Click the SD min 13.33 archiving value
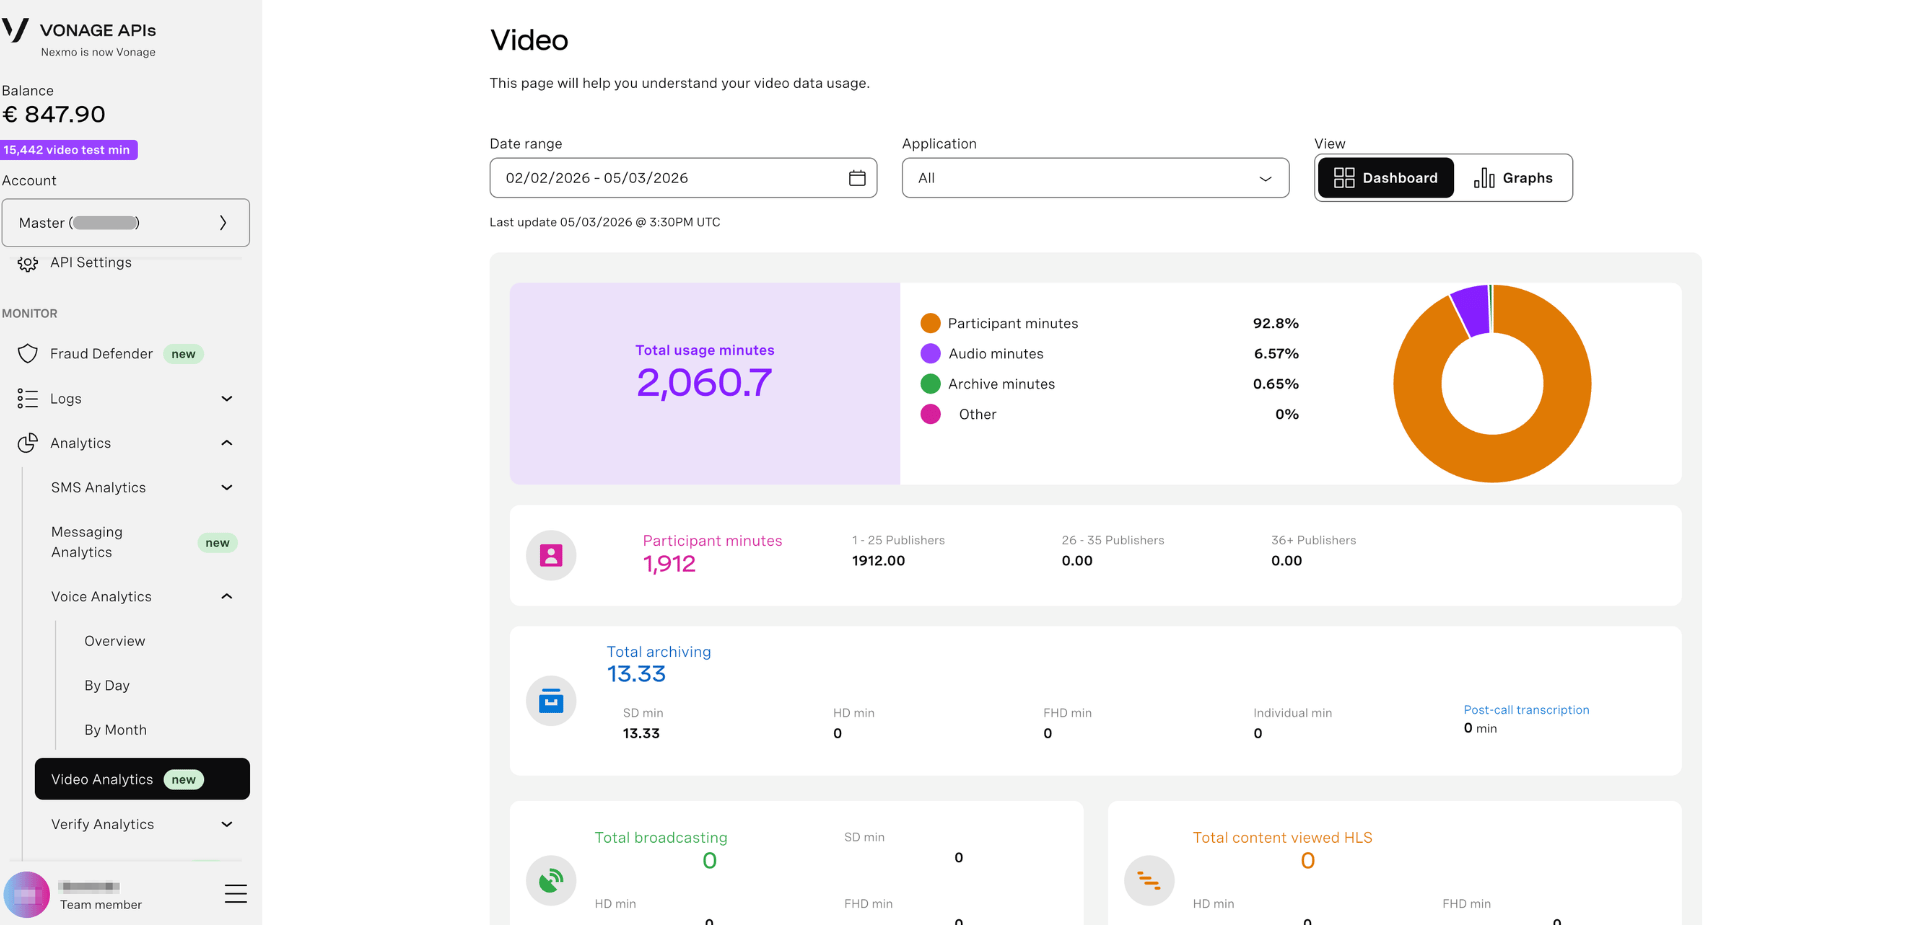 tap(641, 733)
